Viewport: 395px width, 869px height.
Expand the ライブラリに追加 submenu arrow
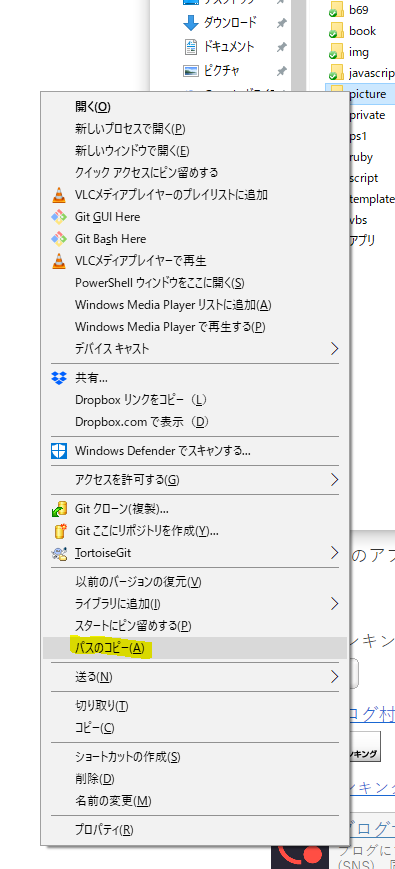click(334, 604)
